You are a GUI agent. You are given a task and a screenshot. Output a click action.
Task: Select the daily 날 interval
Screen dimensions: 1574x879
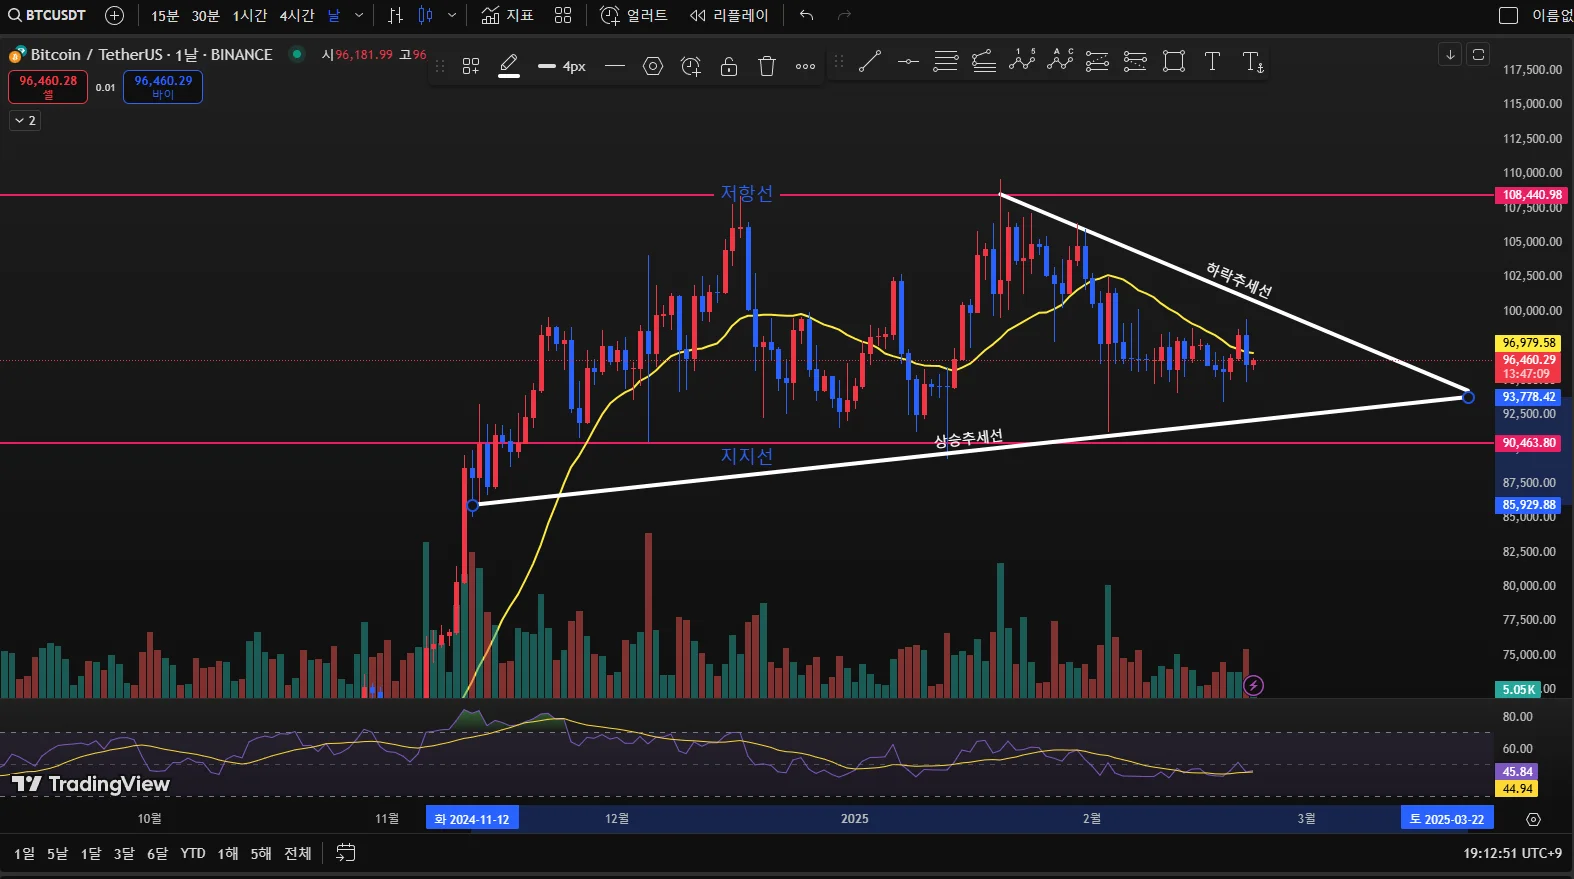334,15
